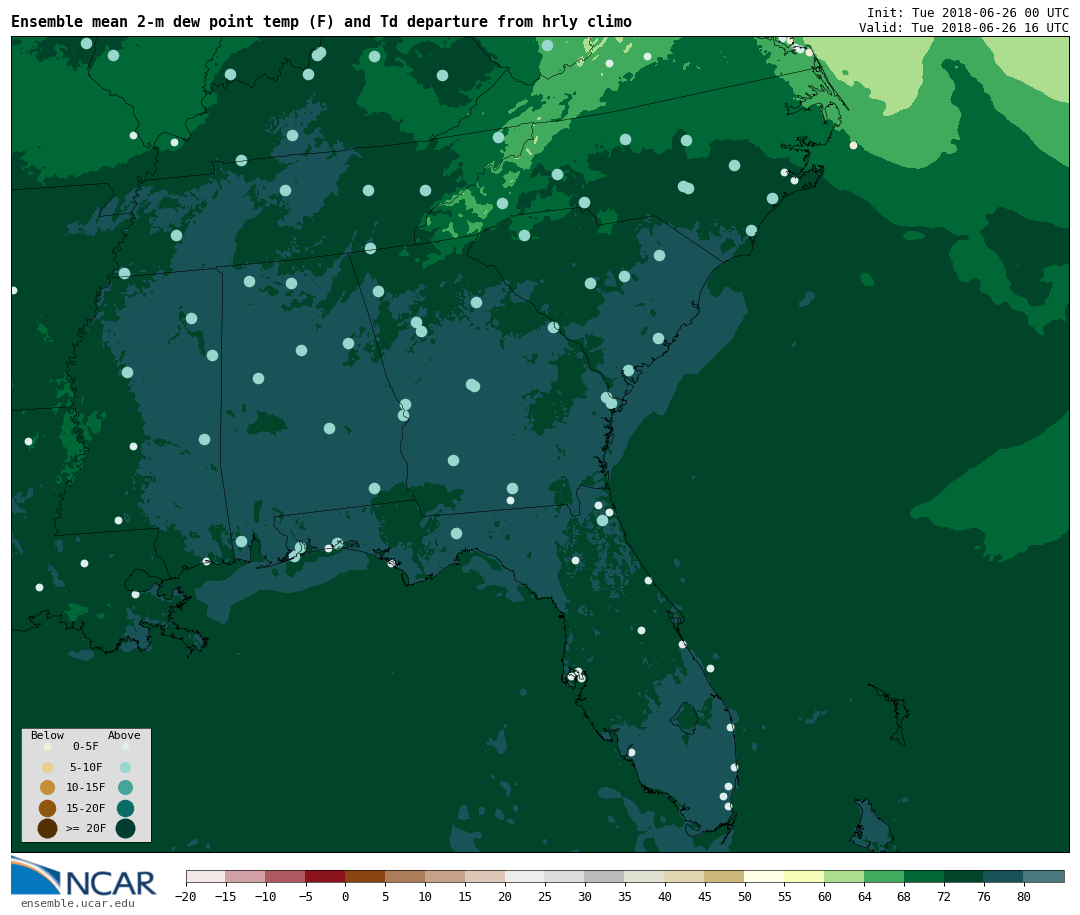Pick the pale yellow 50 to 55 colorbar segment
Viewport: 1080px width, 915px height.
765,876
